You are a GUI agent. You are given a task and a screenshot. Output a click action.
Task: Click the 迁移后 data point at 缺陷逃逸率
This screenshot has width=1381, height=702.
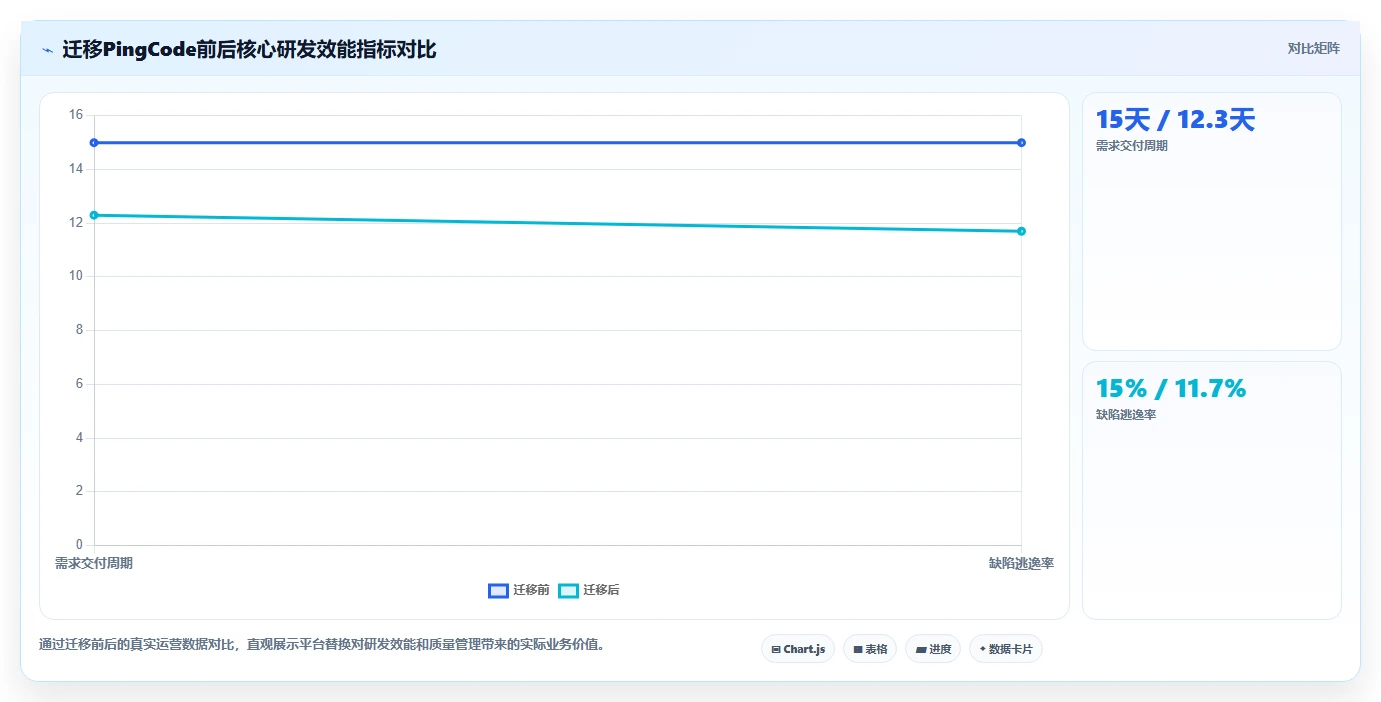coord(1021,231)
